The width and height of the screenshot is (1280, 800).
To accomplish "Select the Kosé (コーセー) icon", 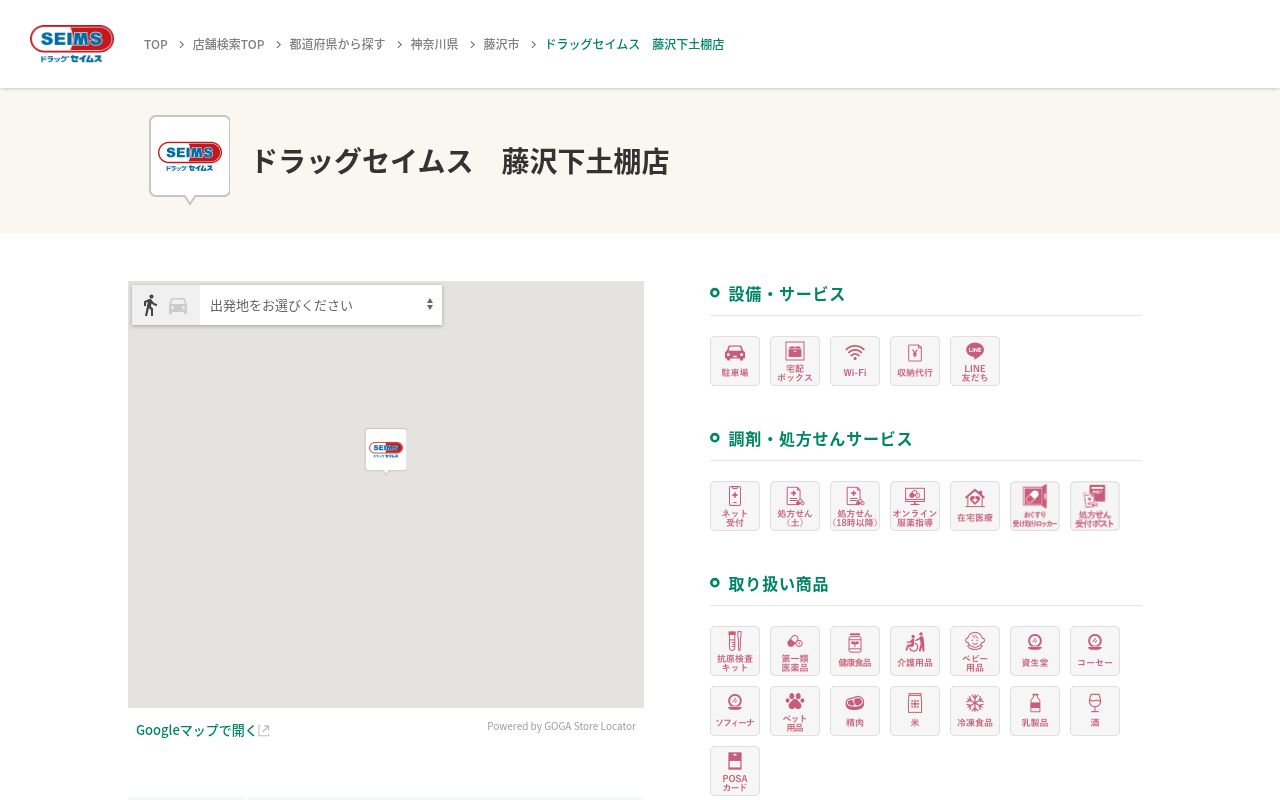I will (1095, 651).
